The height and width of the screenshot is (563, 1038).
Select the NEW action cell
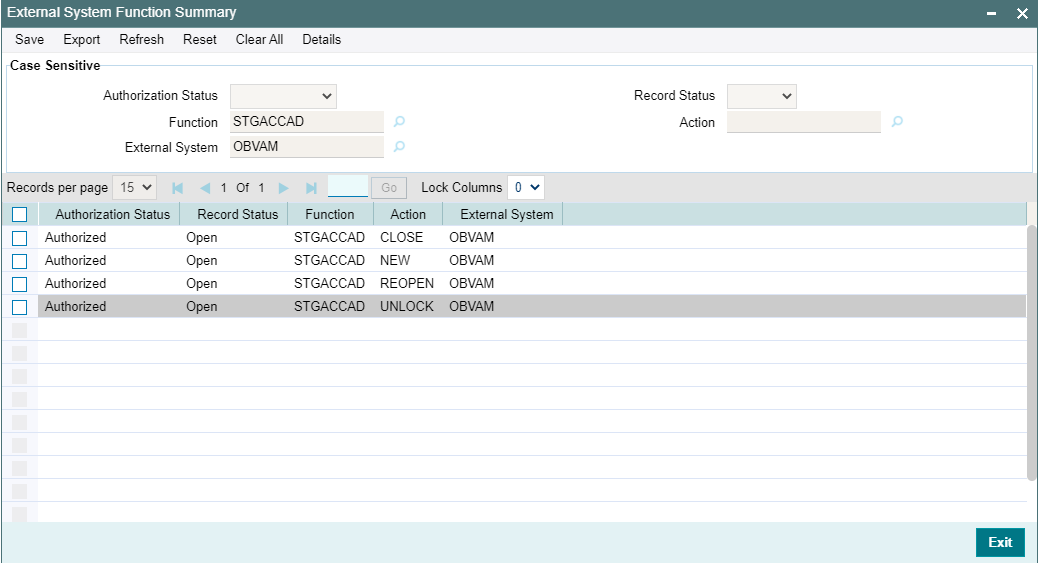395,260
